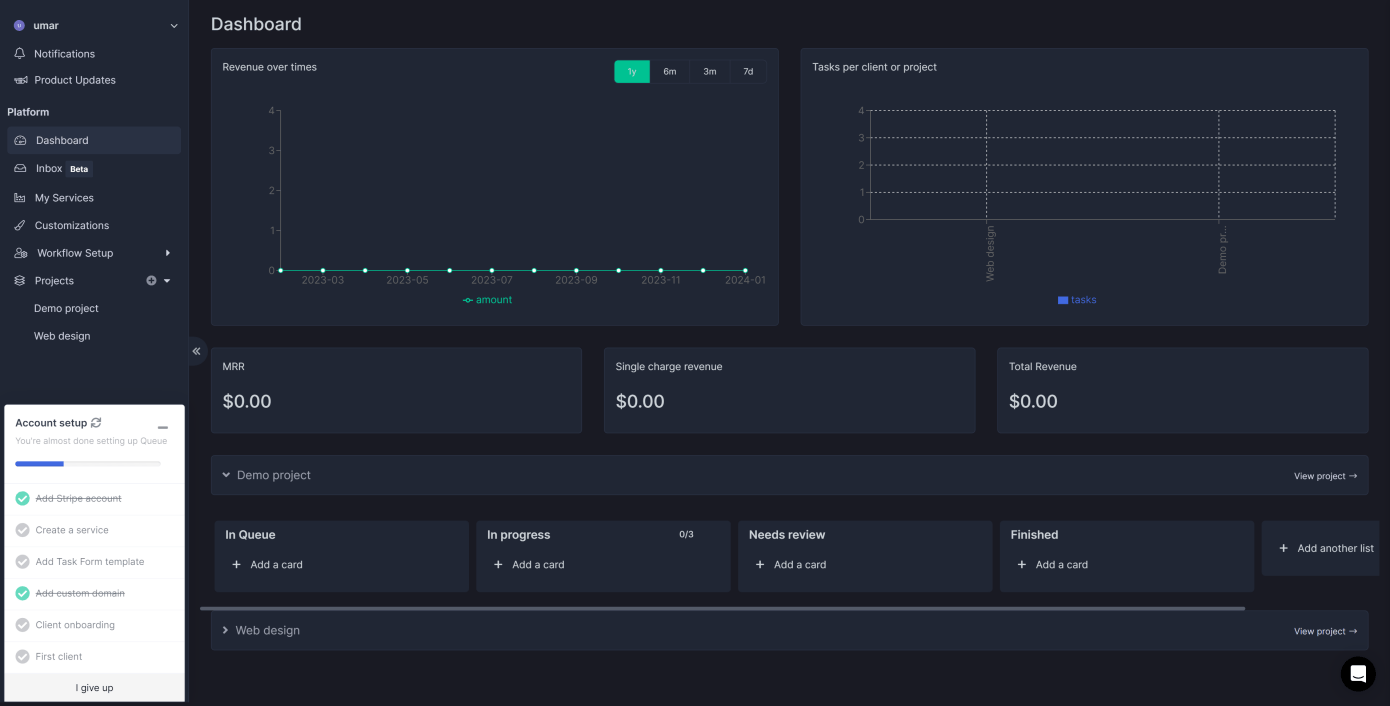
Task: Open the umar account dropdown
Action: coord(174,26)
